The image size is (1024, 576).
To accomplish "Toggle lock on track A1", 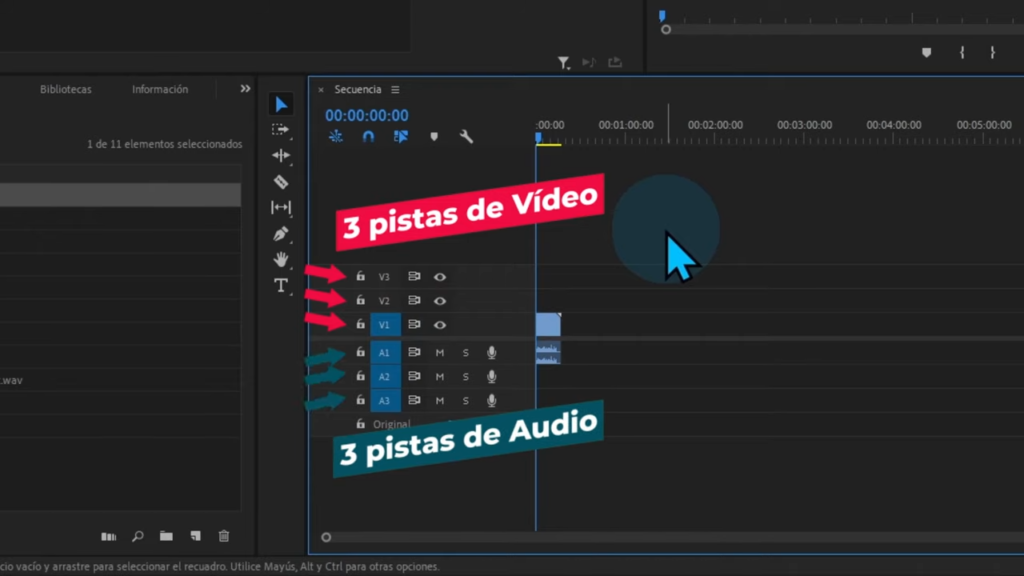I will tap(360, 352).
